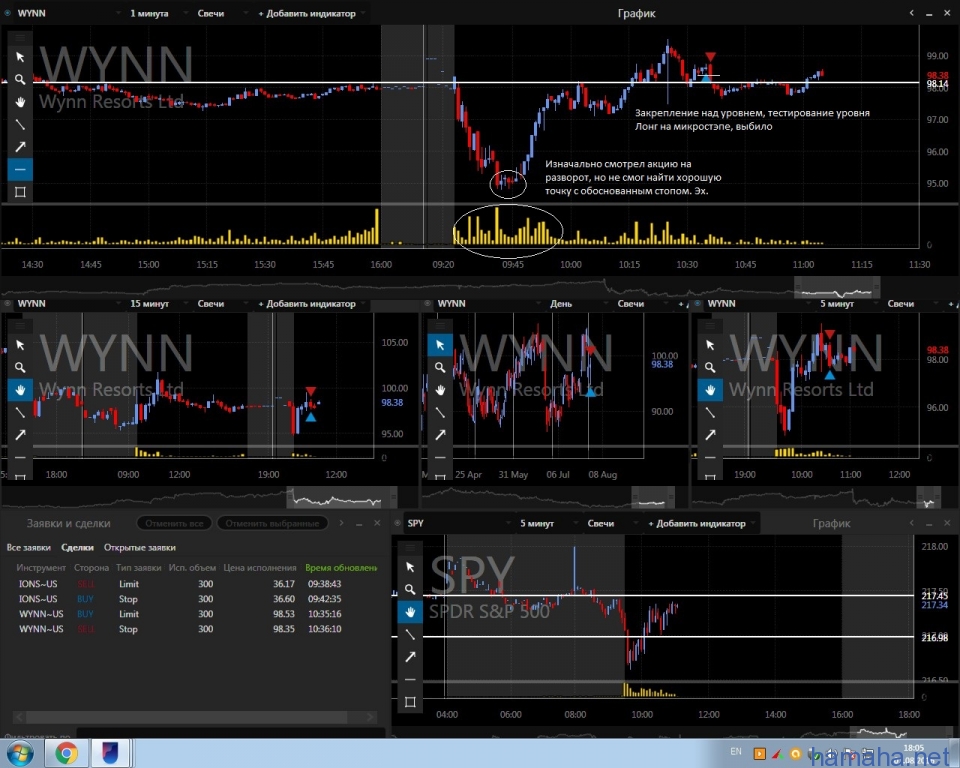The height and width of the screenshot is (768, 960).
Task: Select the horizontal line tool in top WYNN chart
Action: pos(20,170)
